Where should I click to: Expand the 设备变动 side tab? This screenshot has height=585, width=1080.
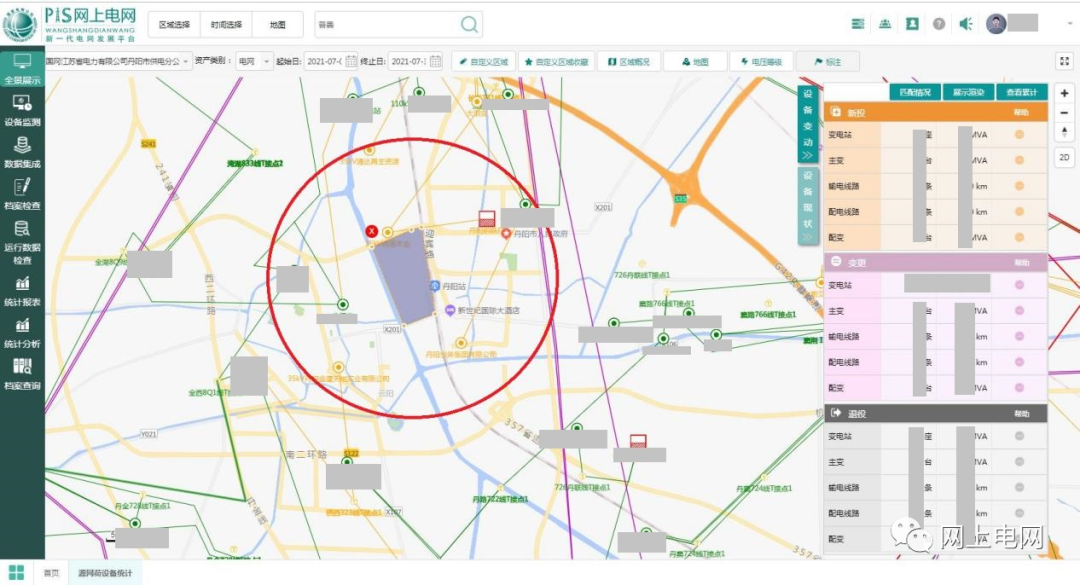click(807, 125)
